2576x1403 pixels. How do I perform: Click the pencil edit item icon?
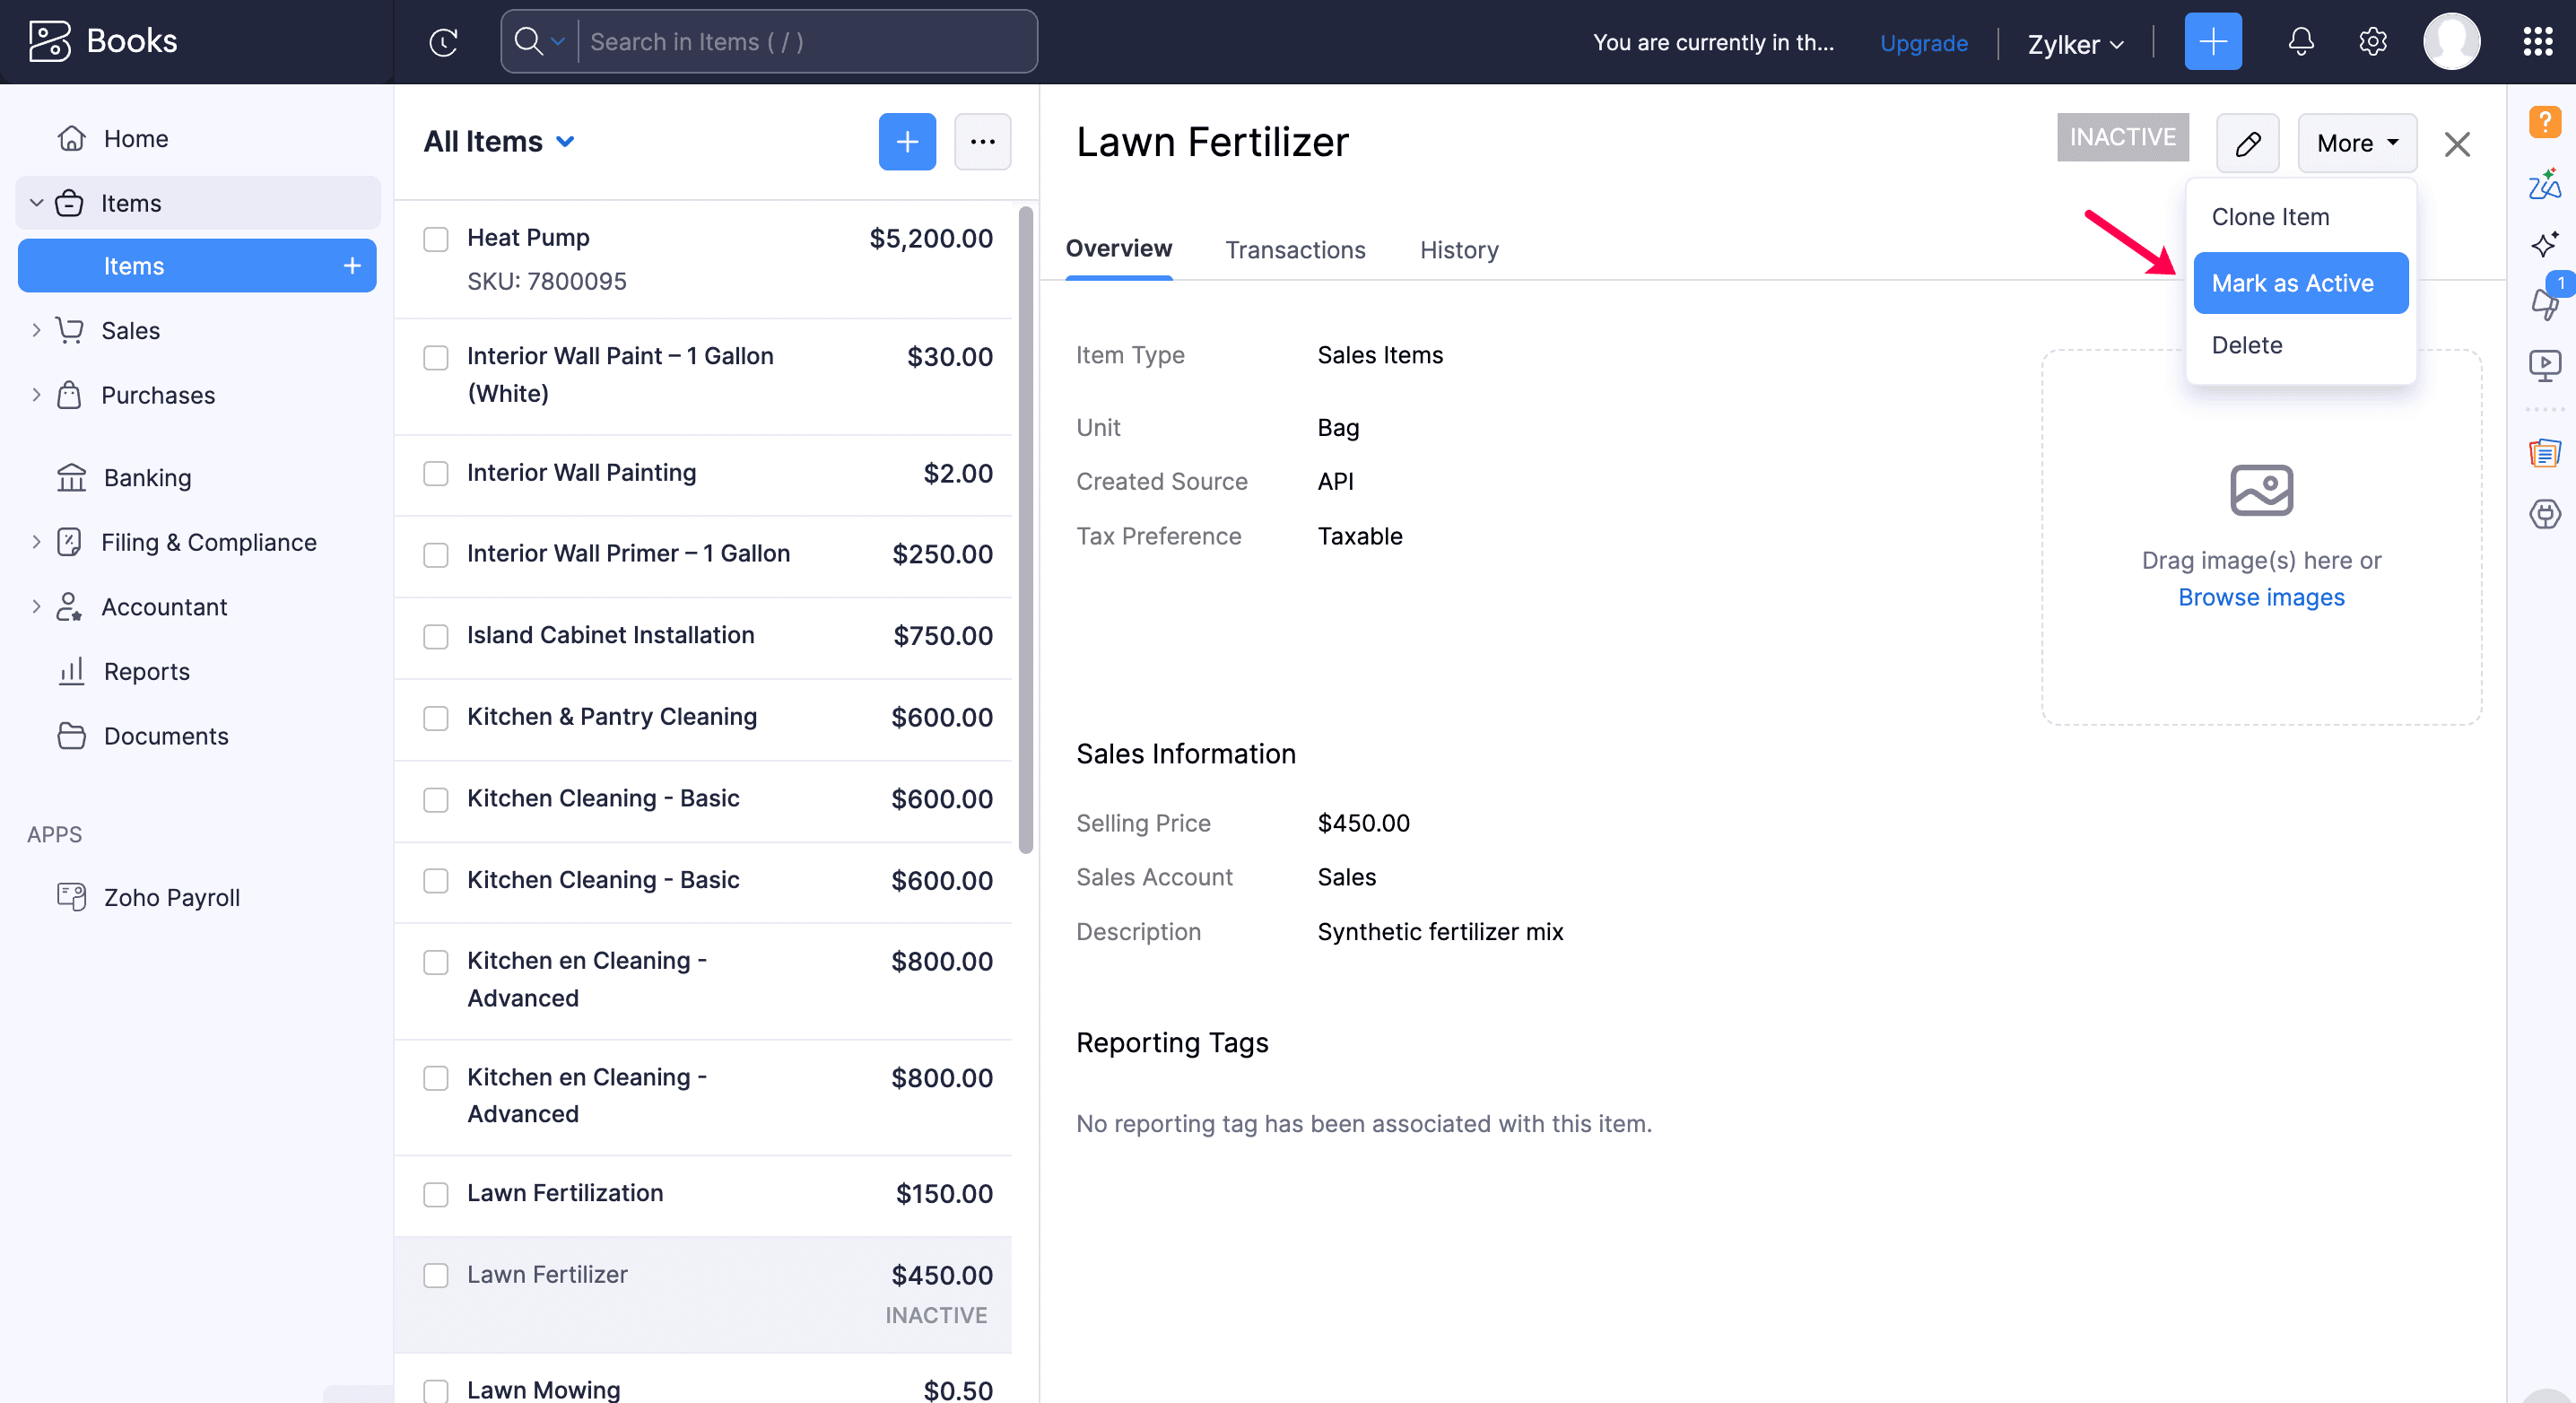[2247, 143]
